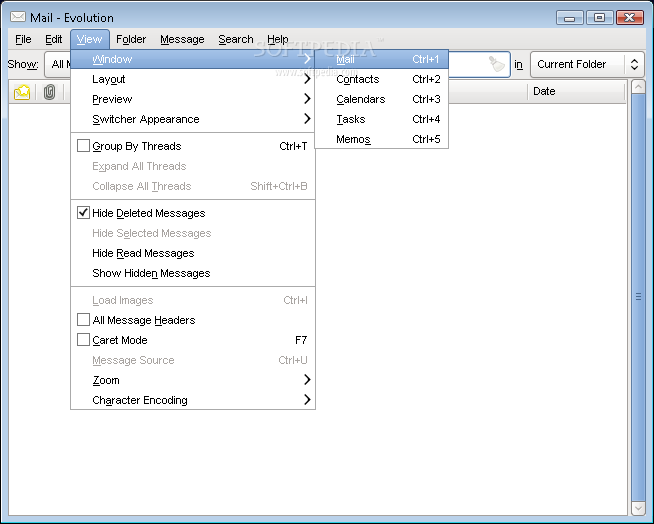Click the vertical scrollbar thumb

(638, 297)
